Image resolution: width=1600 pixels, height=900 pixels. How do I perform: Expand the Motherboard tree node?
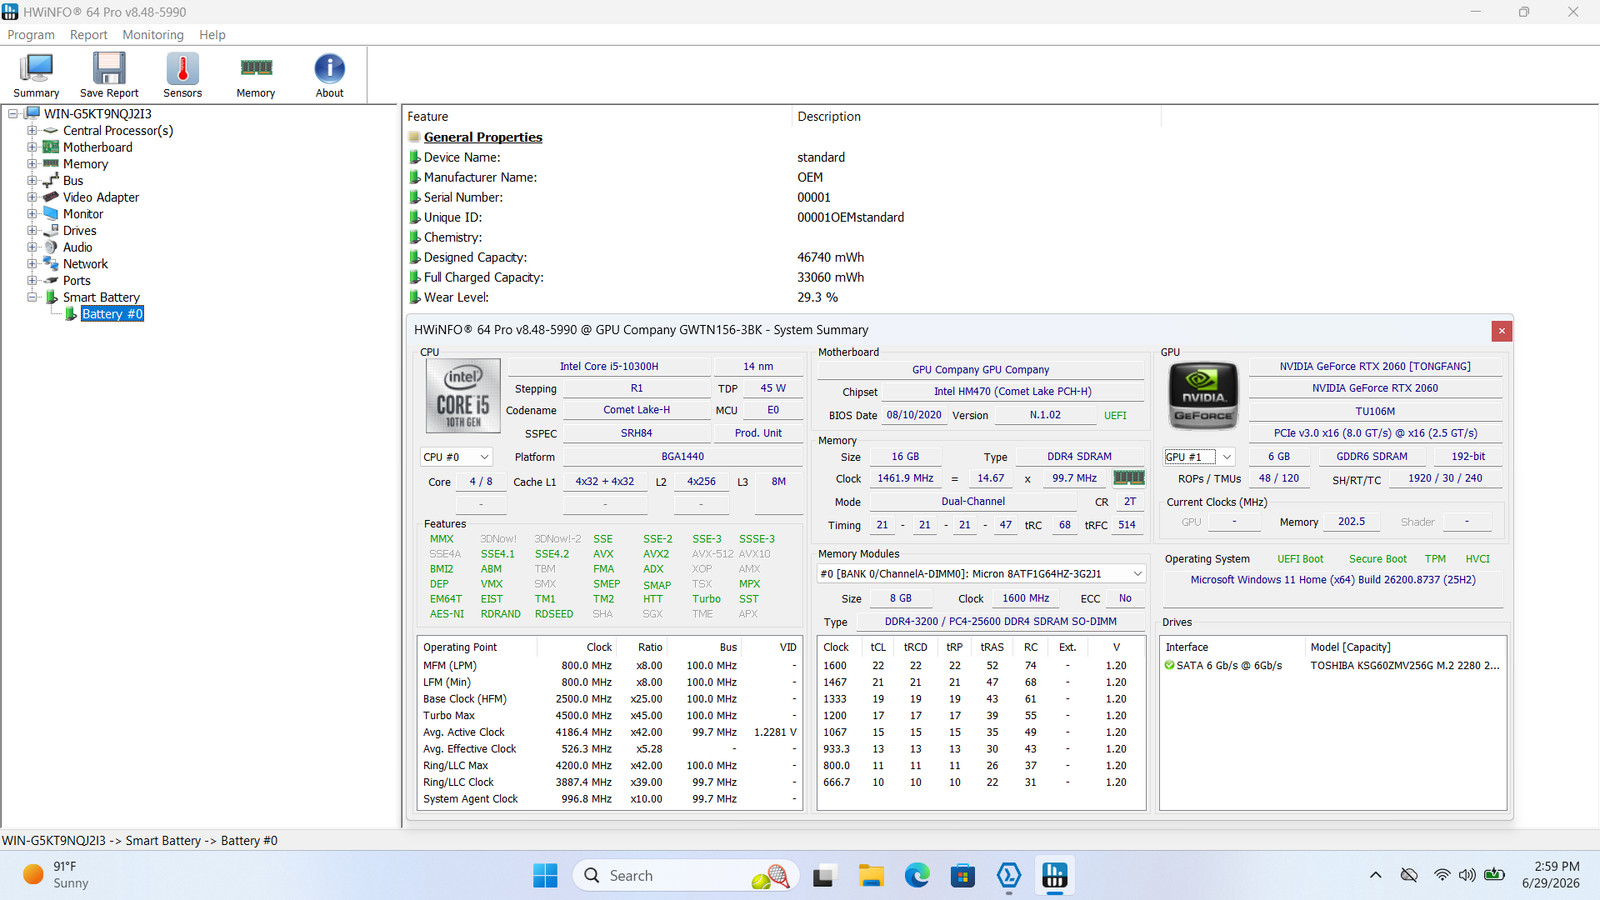(32, 147)
